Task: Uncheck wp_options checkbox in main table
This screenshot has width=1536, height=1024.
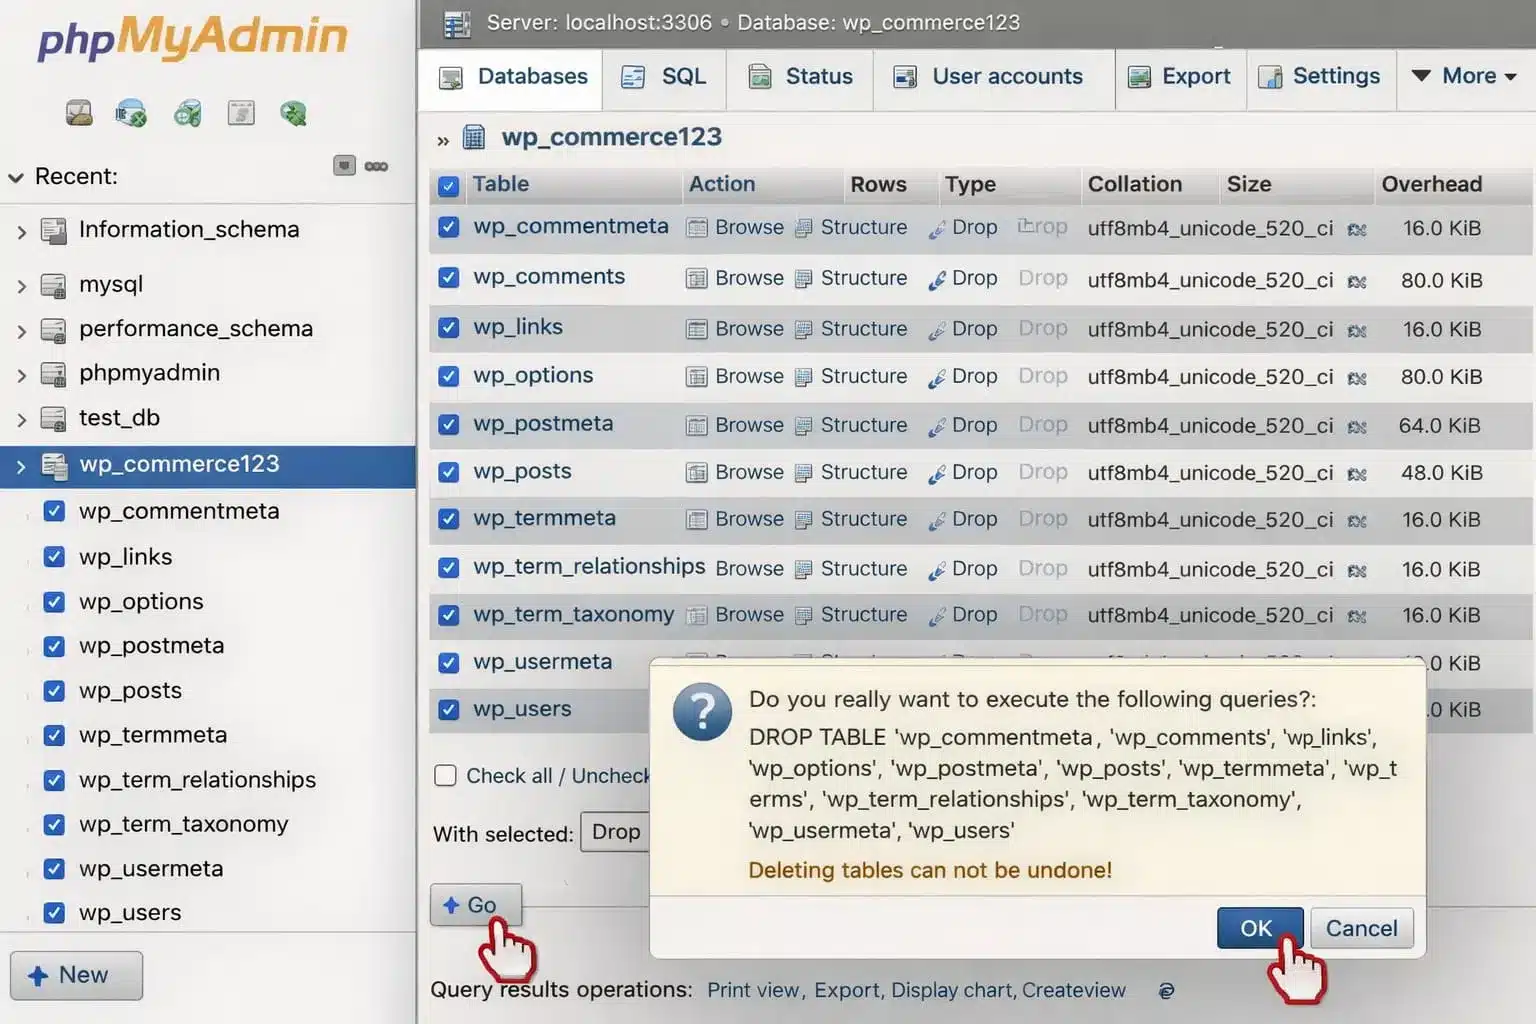Action: point(449,377)
